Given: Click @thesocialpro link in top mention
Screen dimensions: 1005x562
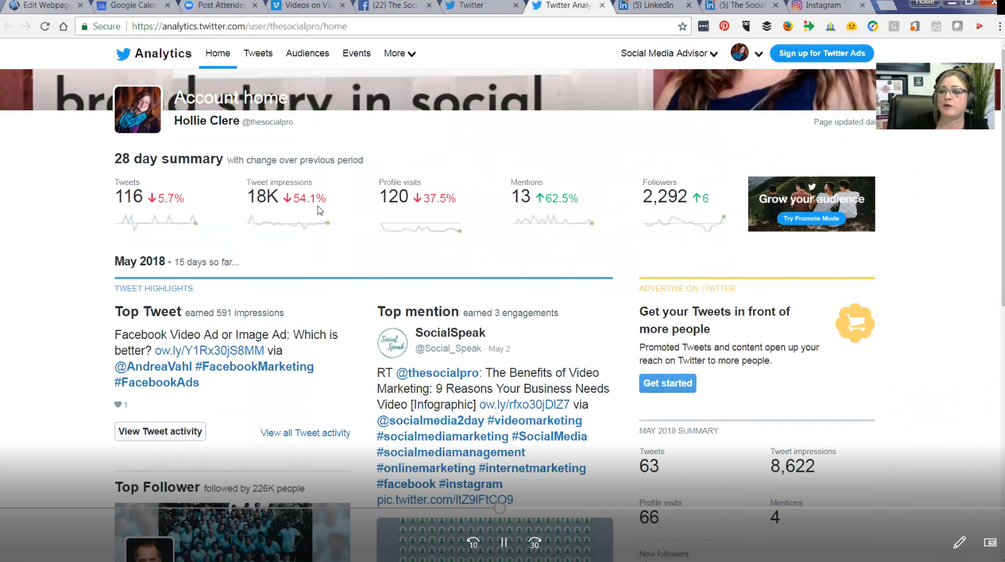Looking at the screenshot, I should tap(437, 373).
